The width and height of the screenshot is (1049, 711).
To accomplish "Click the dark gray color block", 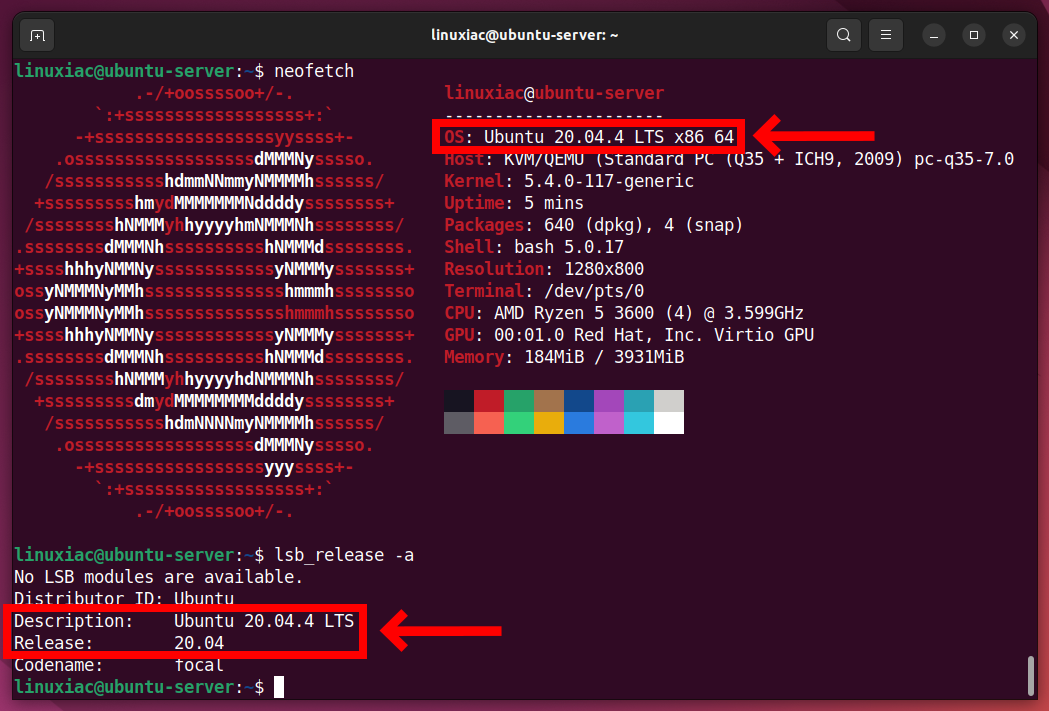I will (x=459, y=423).
